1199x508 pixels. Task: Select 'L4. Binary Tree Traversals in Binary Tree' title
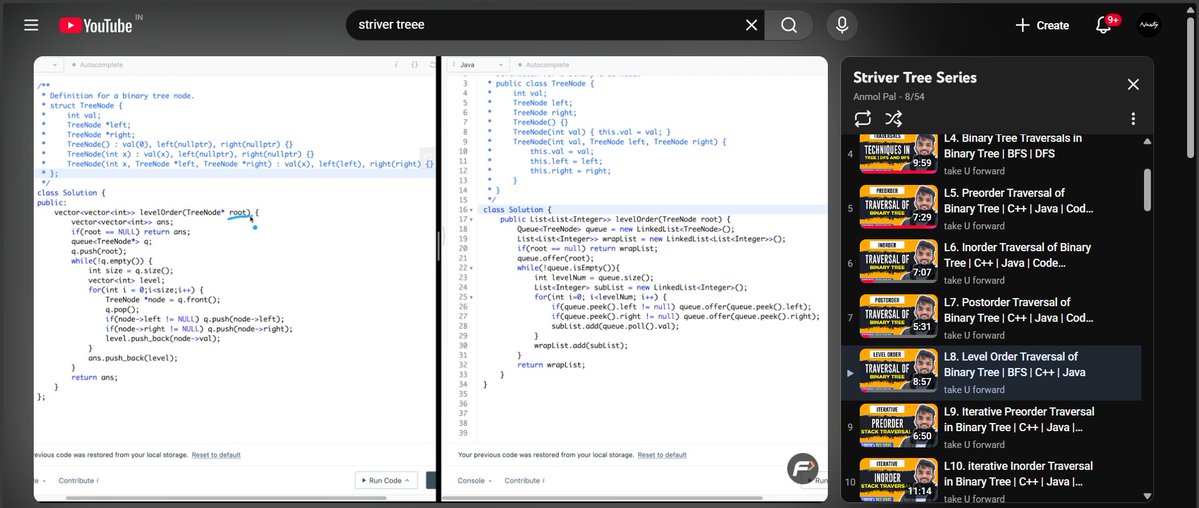pyautogui.click(x=1013, y=145)
